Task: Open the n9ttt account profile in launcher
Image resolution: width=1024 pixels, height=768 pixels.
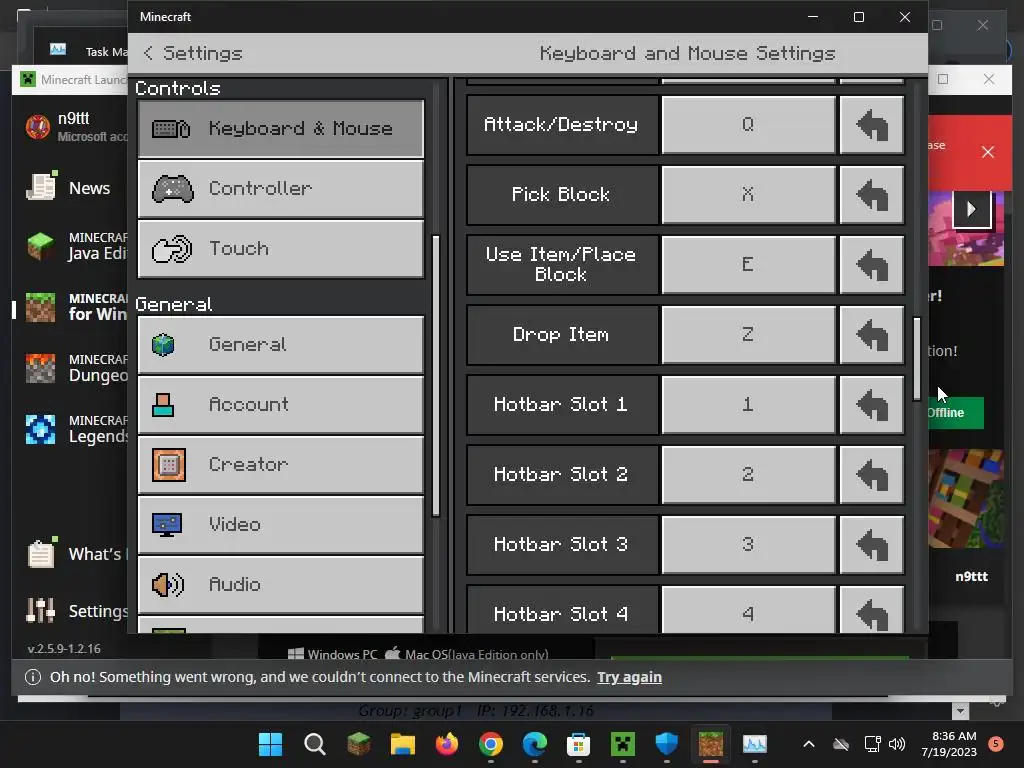Action: (71, 127)
